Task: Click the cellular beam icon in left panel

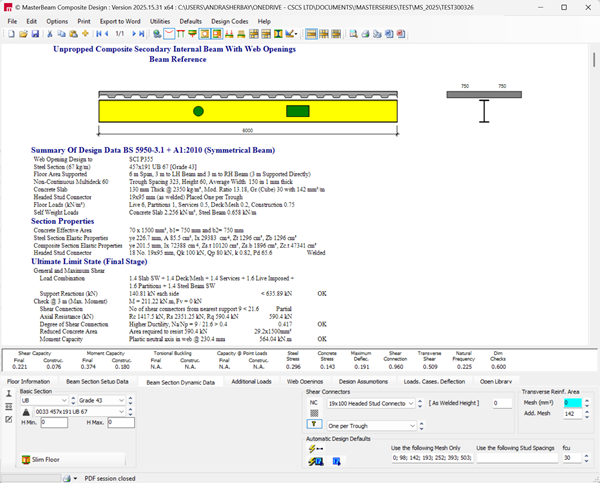Action: pos(9,406)
